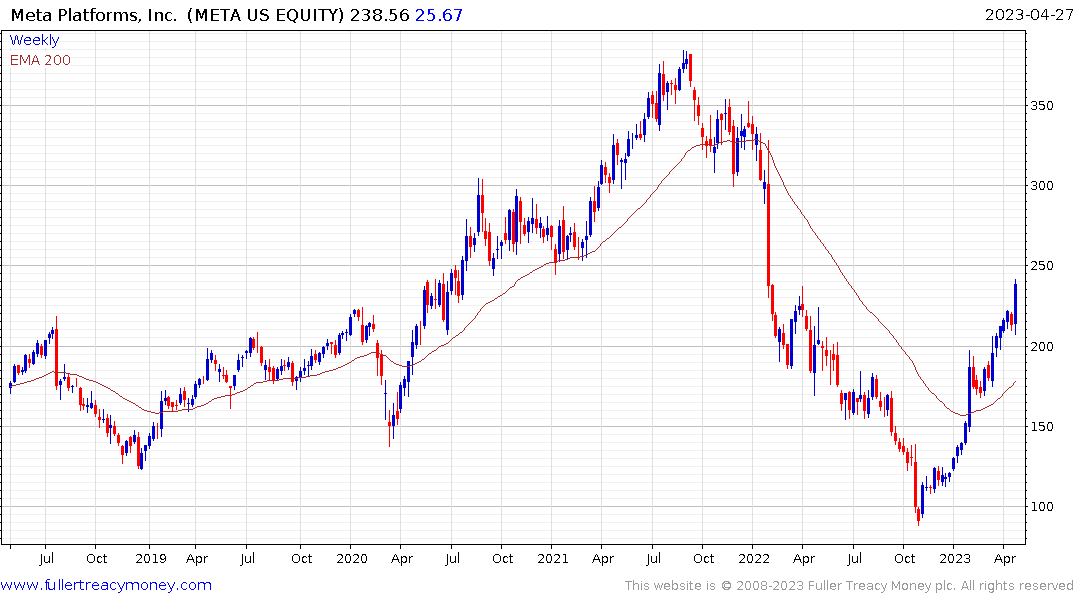Click the '(META US EQUITY)' ticker text
Viewport: 1075px width, 600px height.
[x=265, y=15]
